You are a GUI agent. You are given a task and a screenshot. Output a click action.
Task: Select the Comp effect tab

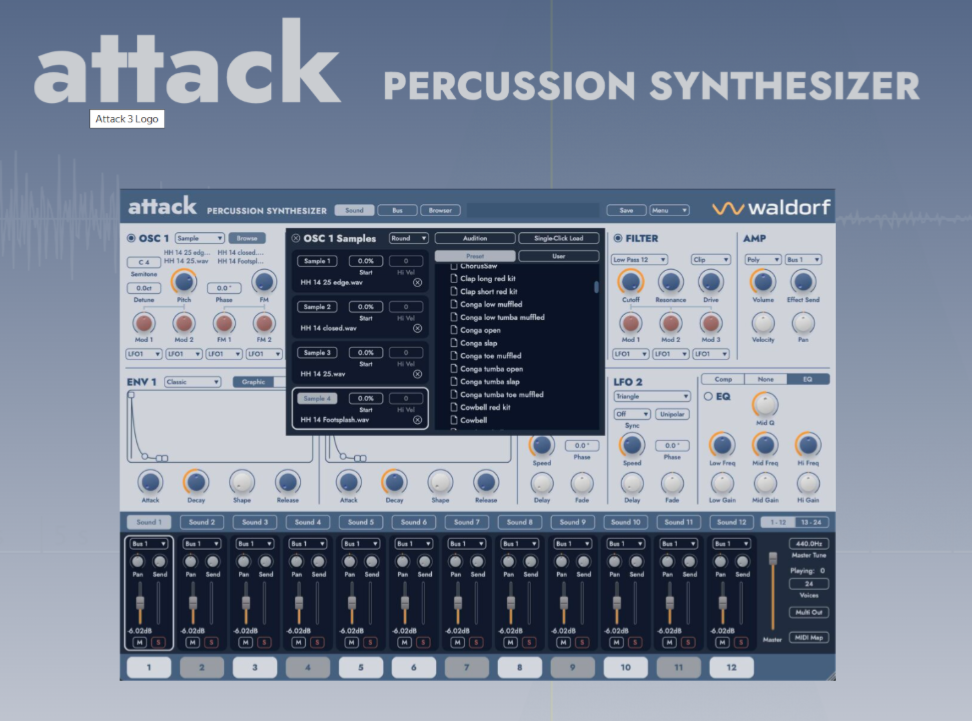coord(723,379)
